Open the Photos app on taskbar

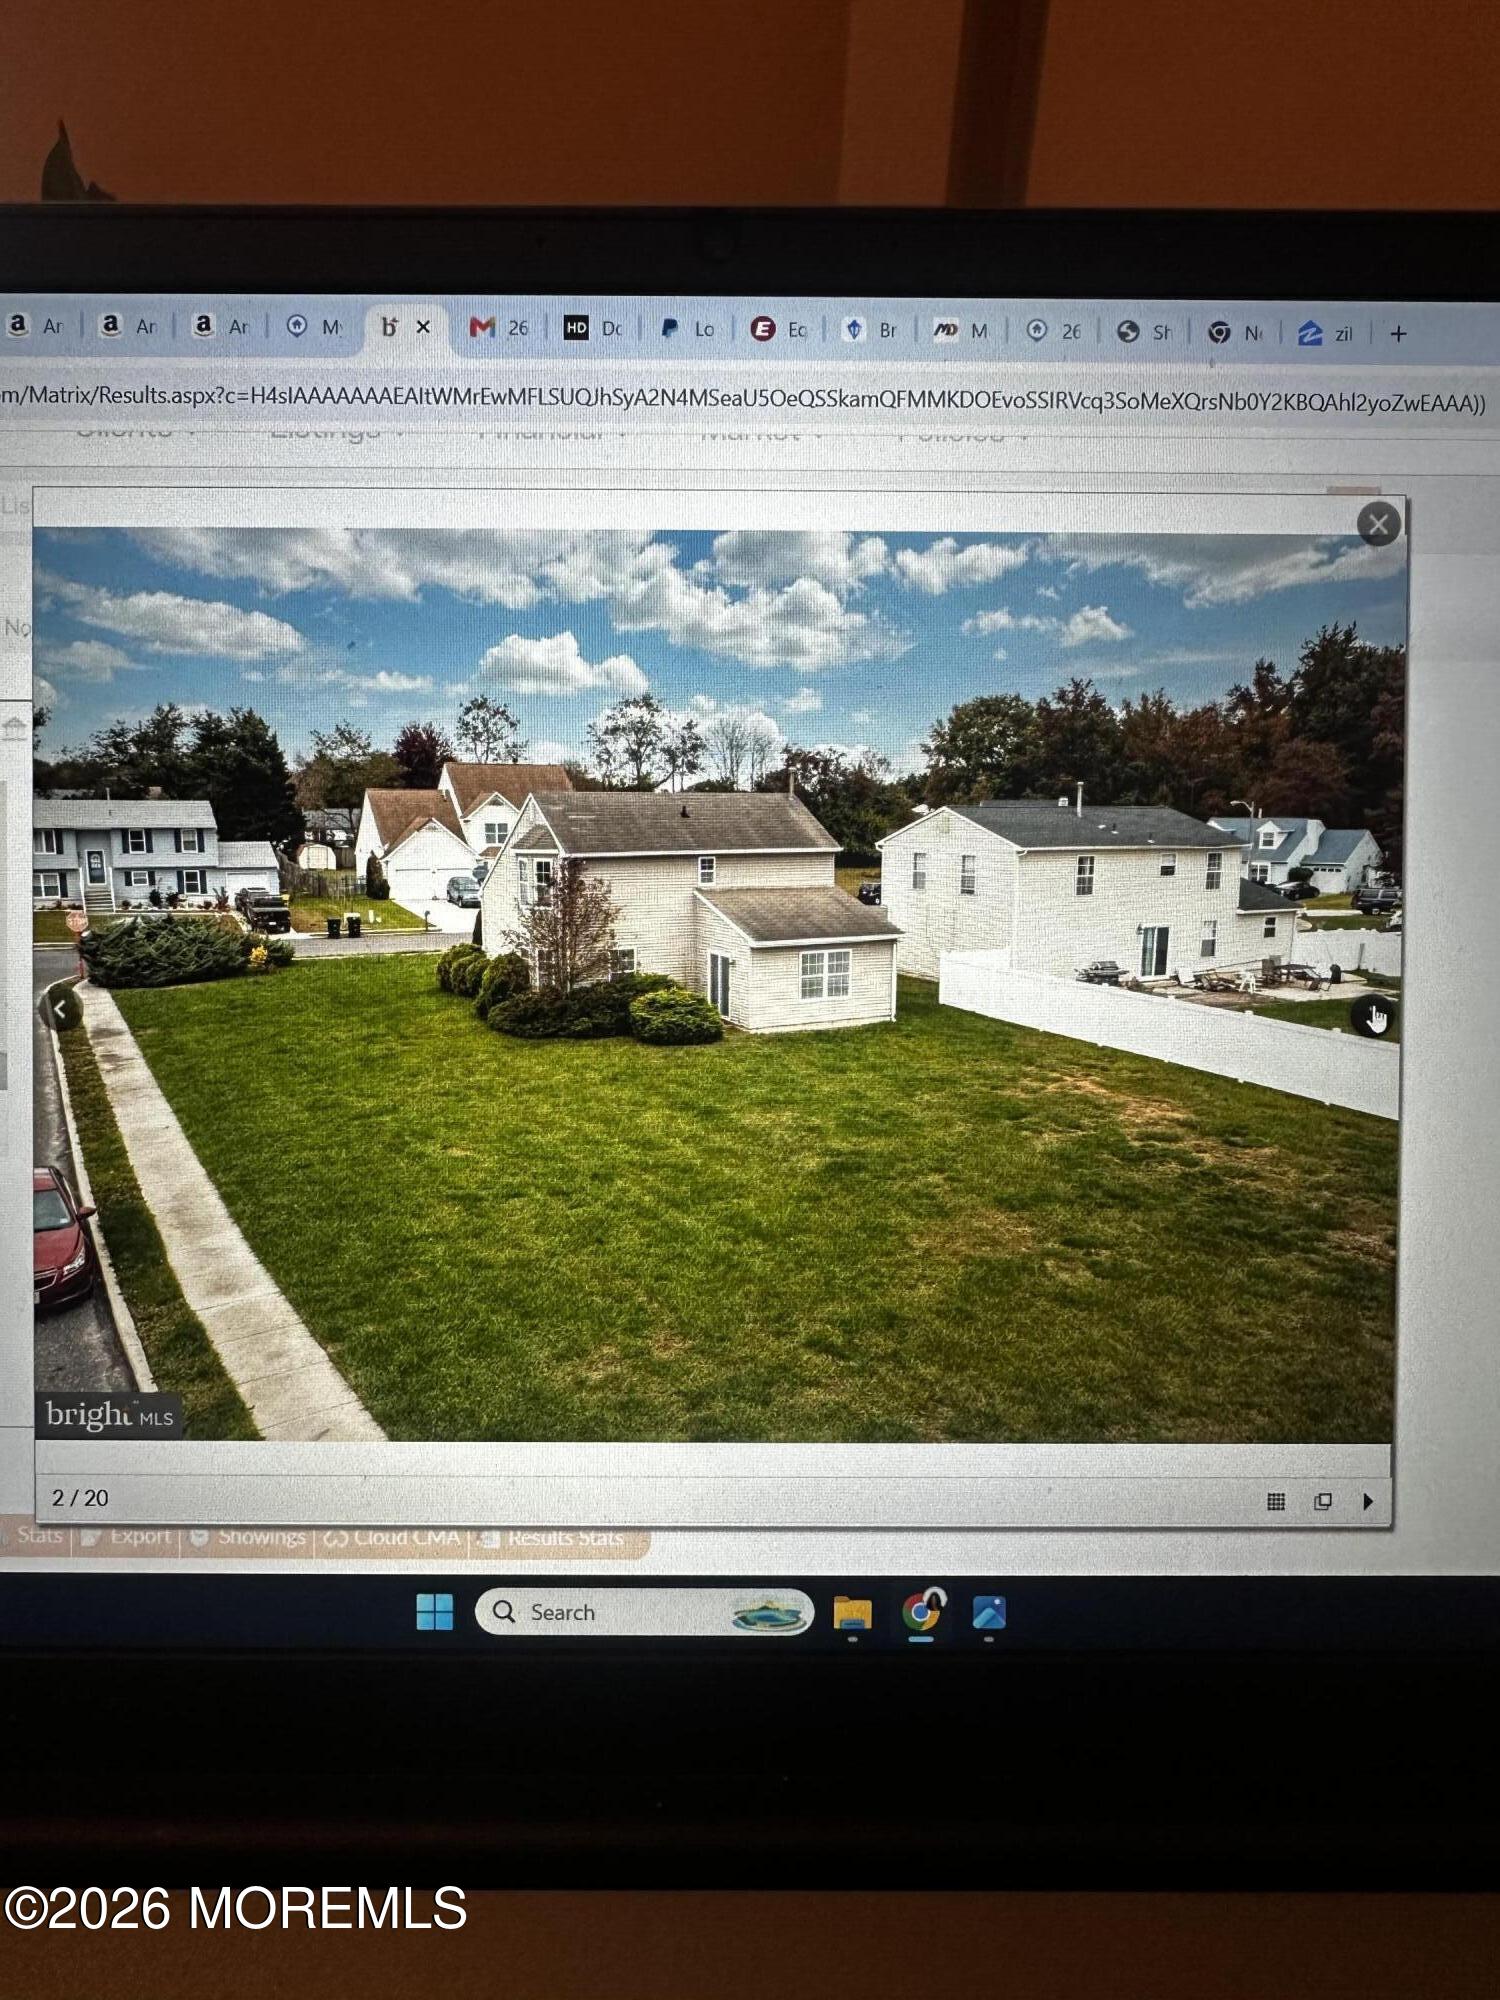coord(989,1612)
